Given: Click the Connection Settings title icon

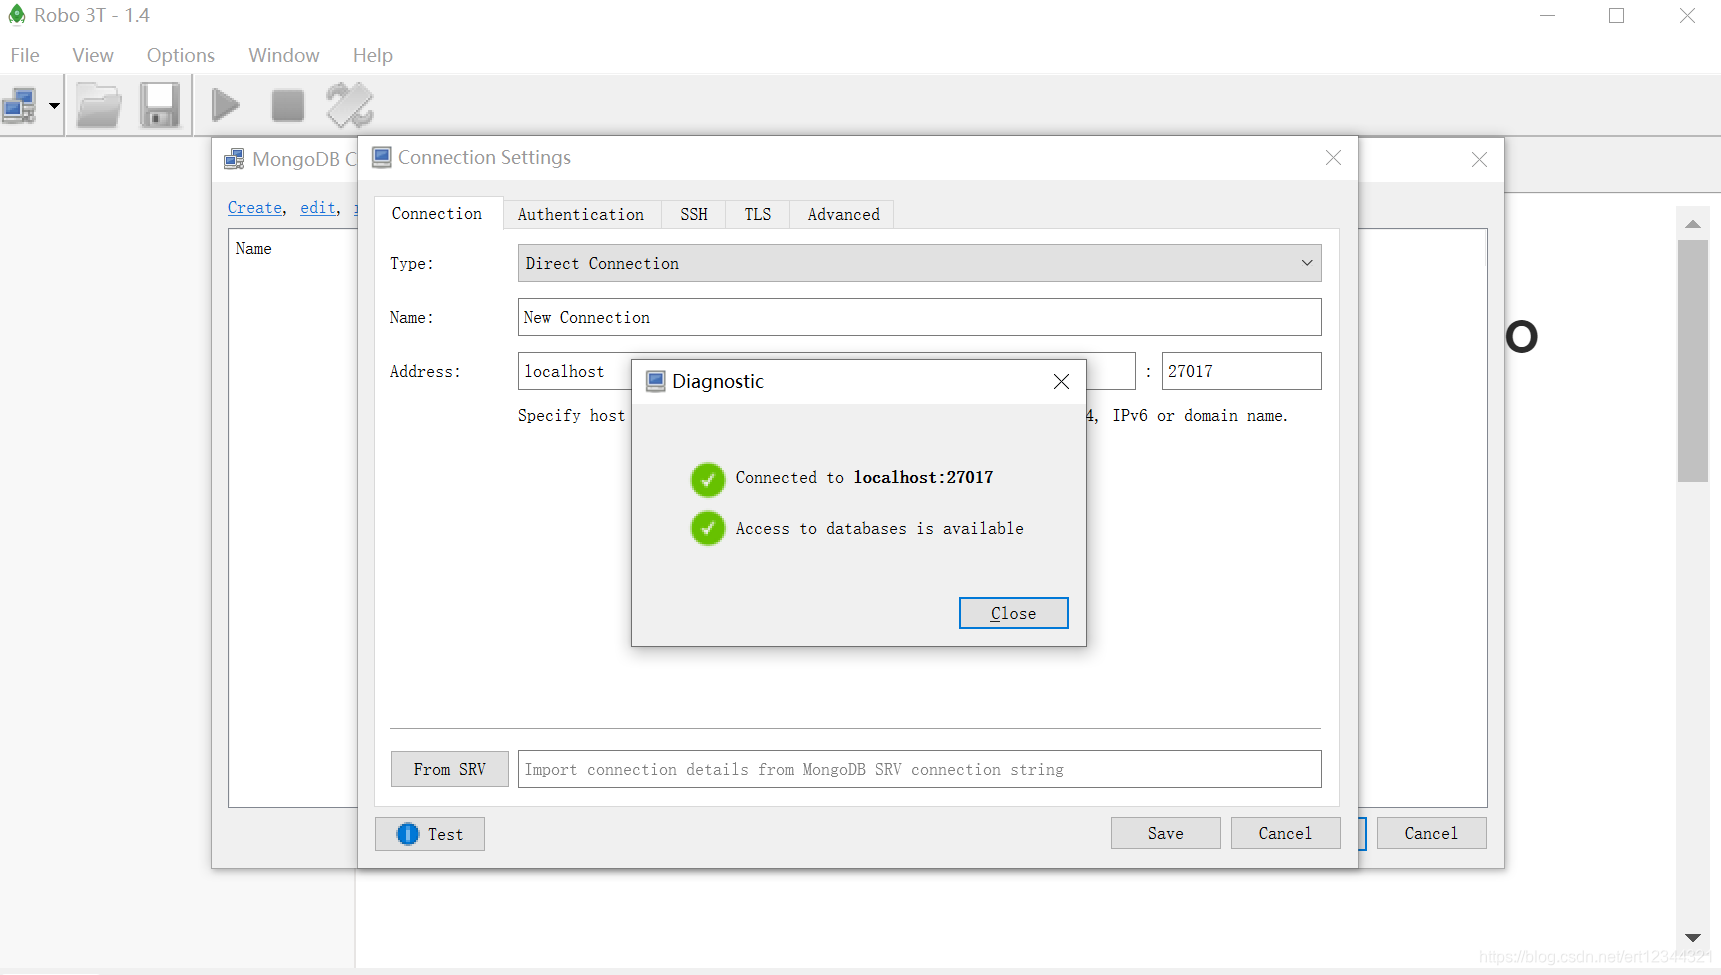Looking at the screenshot, I should 382,157.
